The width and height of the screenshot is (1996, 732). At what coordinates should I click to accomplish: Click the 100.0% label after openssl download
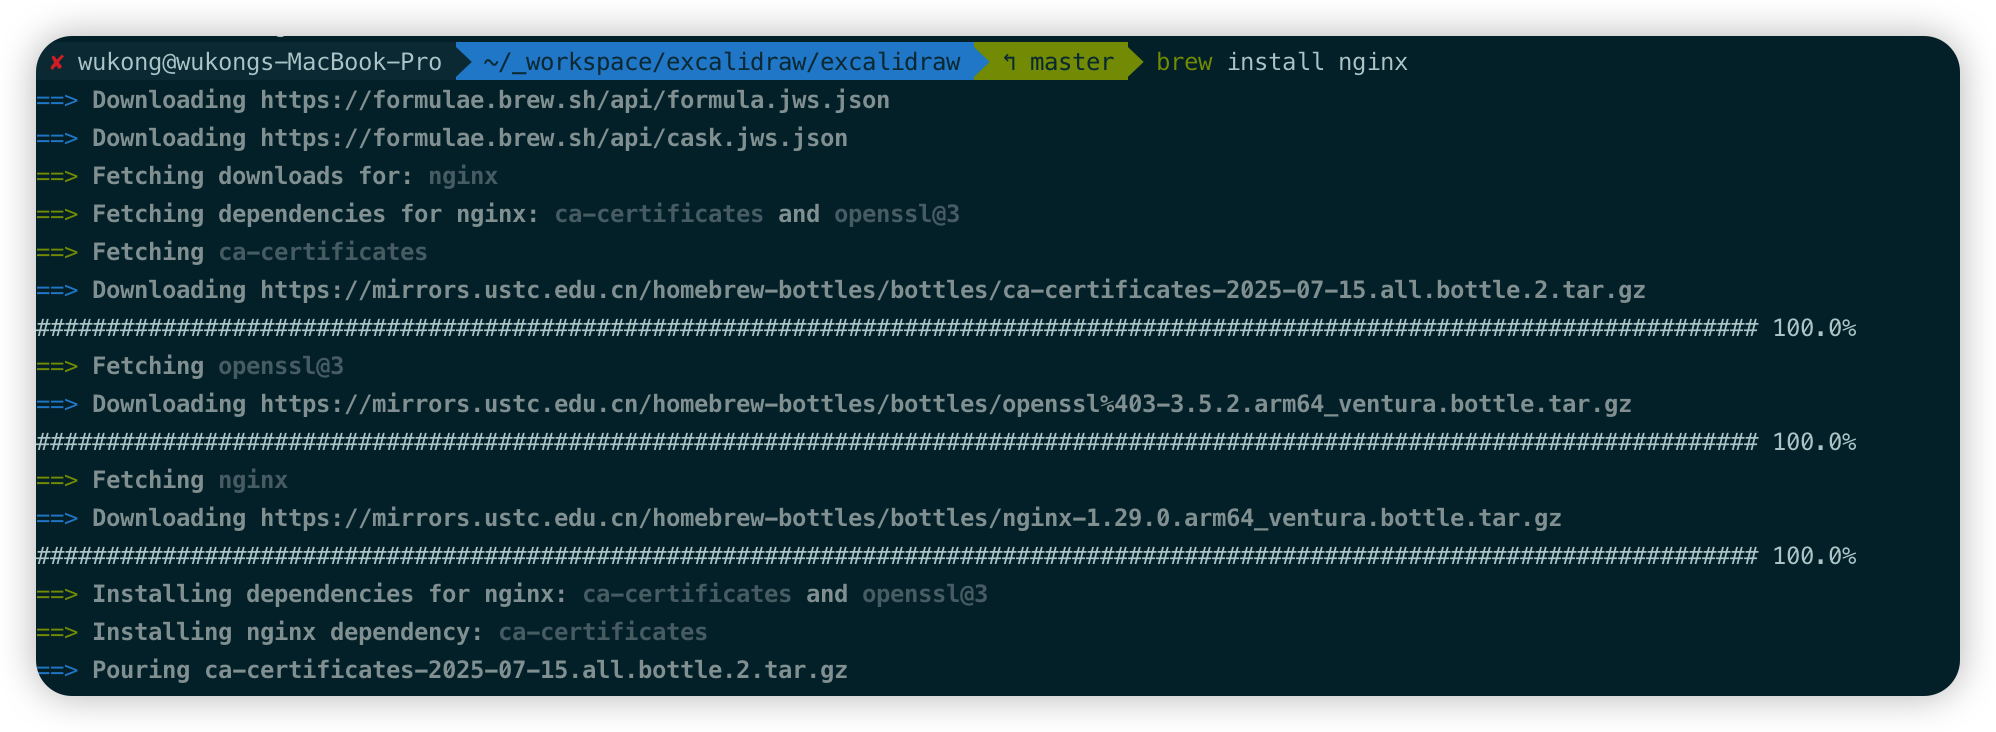(1814, 442)
